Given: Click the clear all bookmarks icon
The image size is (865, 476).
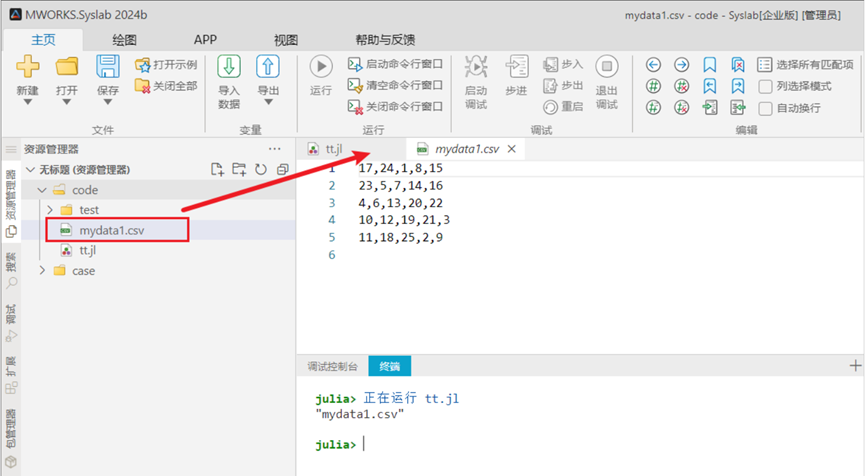Looking at the screenshot, I should coord(738,65).
